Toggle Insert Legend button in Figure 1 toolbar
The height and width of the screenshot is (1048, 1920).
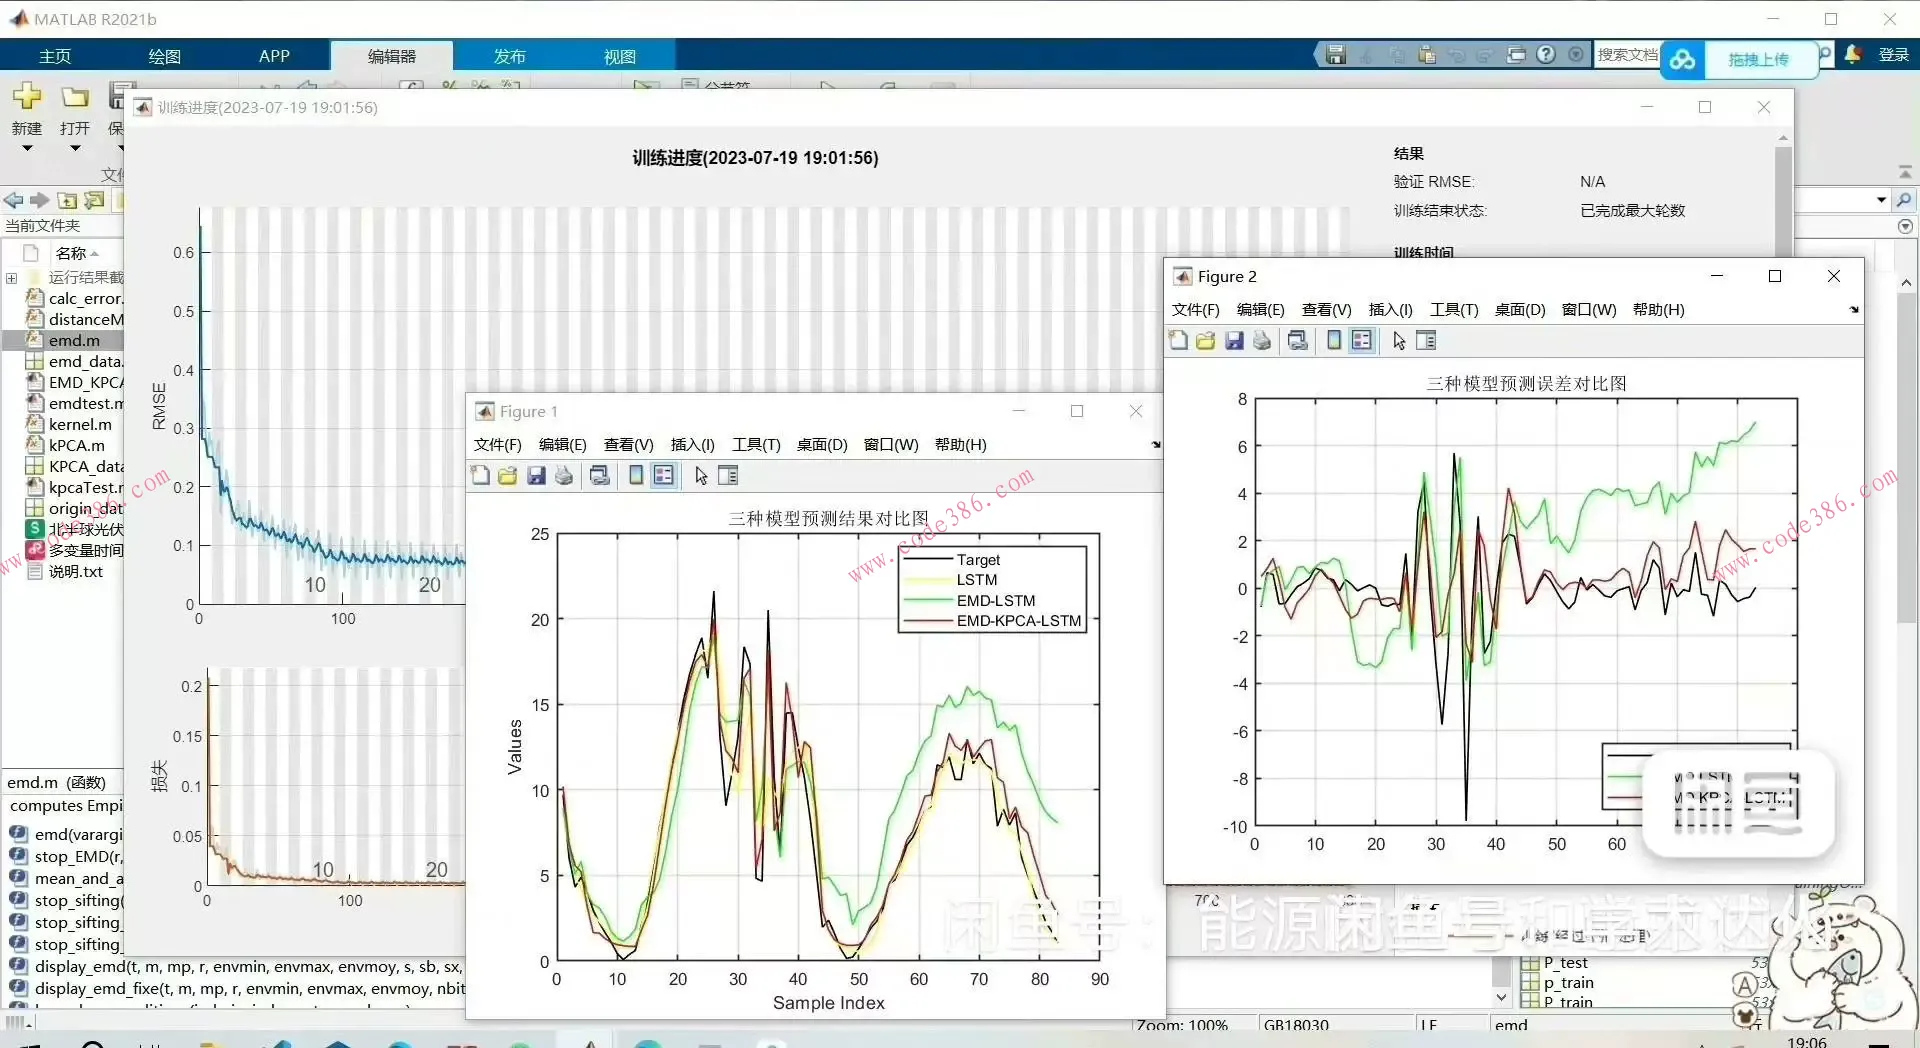click(x=664, y=476)
